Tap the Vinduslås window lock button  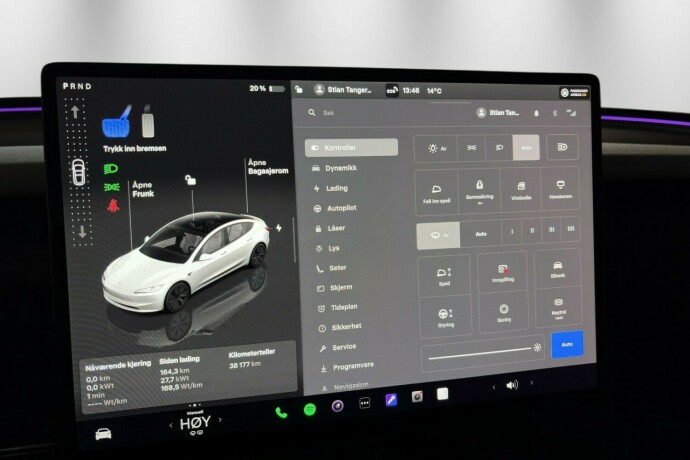[521, 190]
